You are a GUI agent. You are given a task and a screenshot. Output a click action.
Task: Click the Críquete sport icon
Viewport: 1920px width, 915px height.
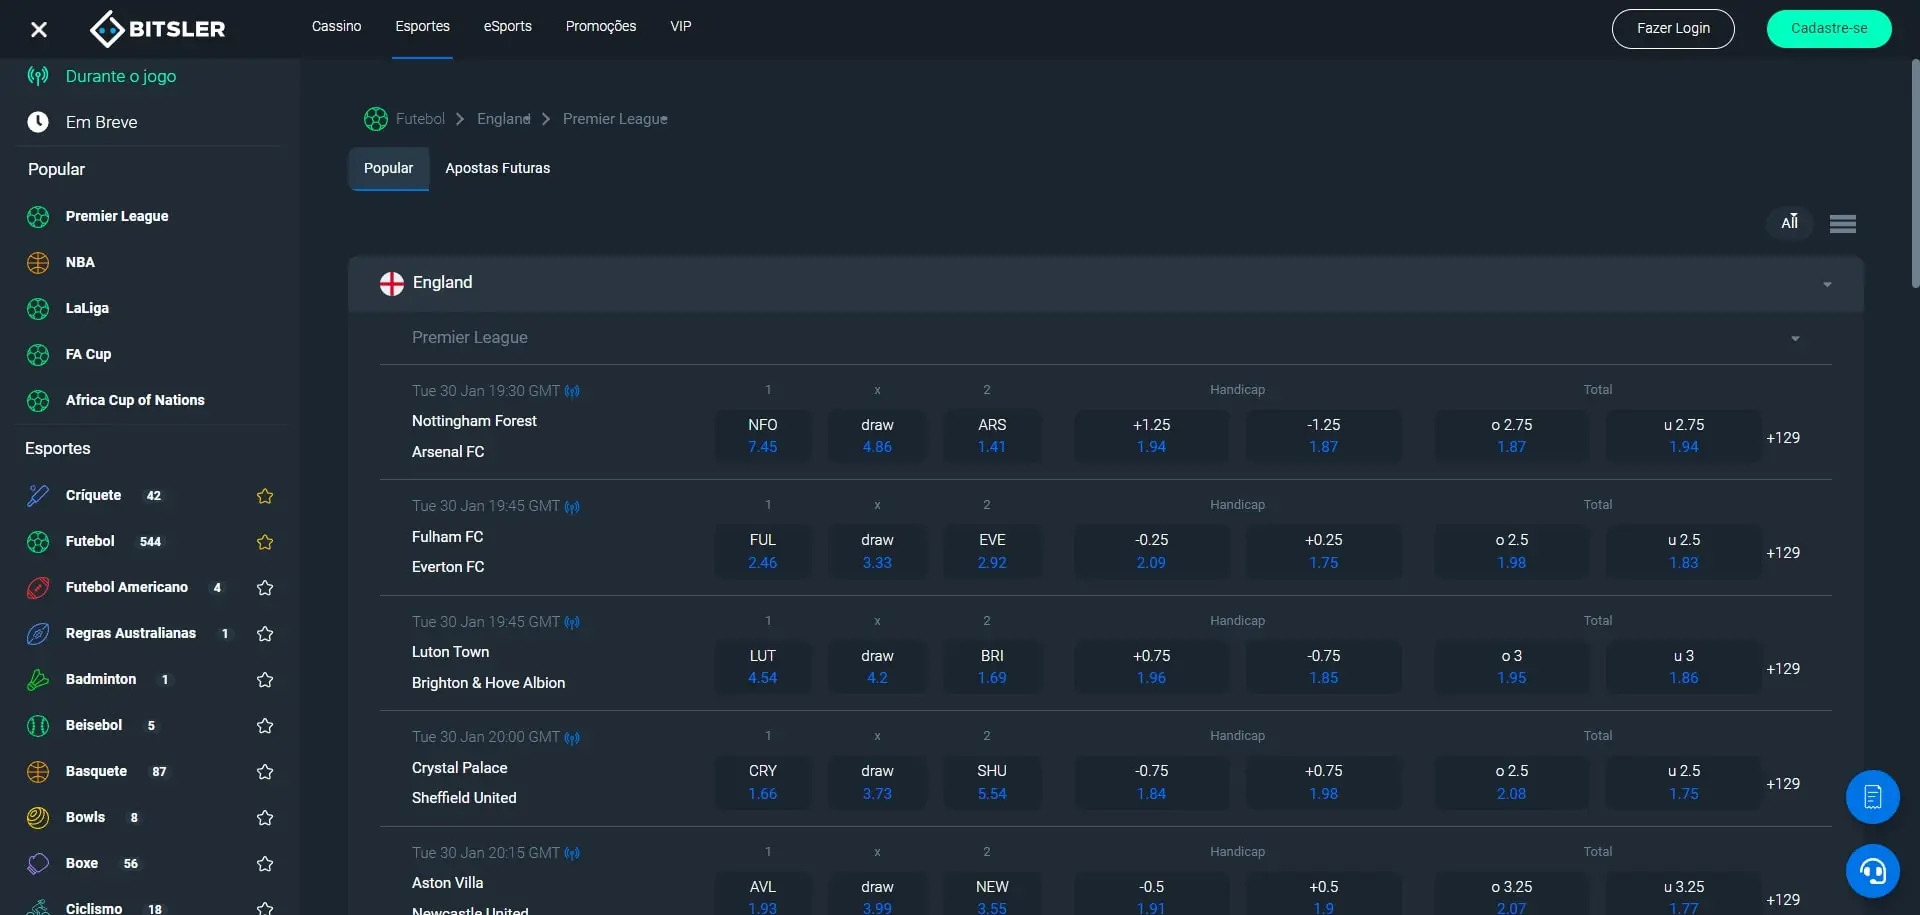pyautogui.click(x=38, y=496)
